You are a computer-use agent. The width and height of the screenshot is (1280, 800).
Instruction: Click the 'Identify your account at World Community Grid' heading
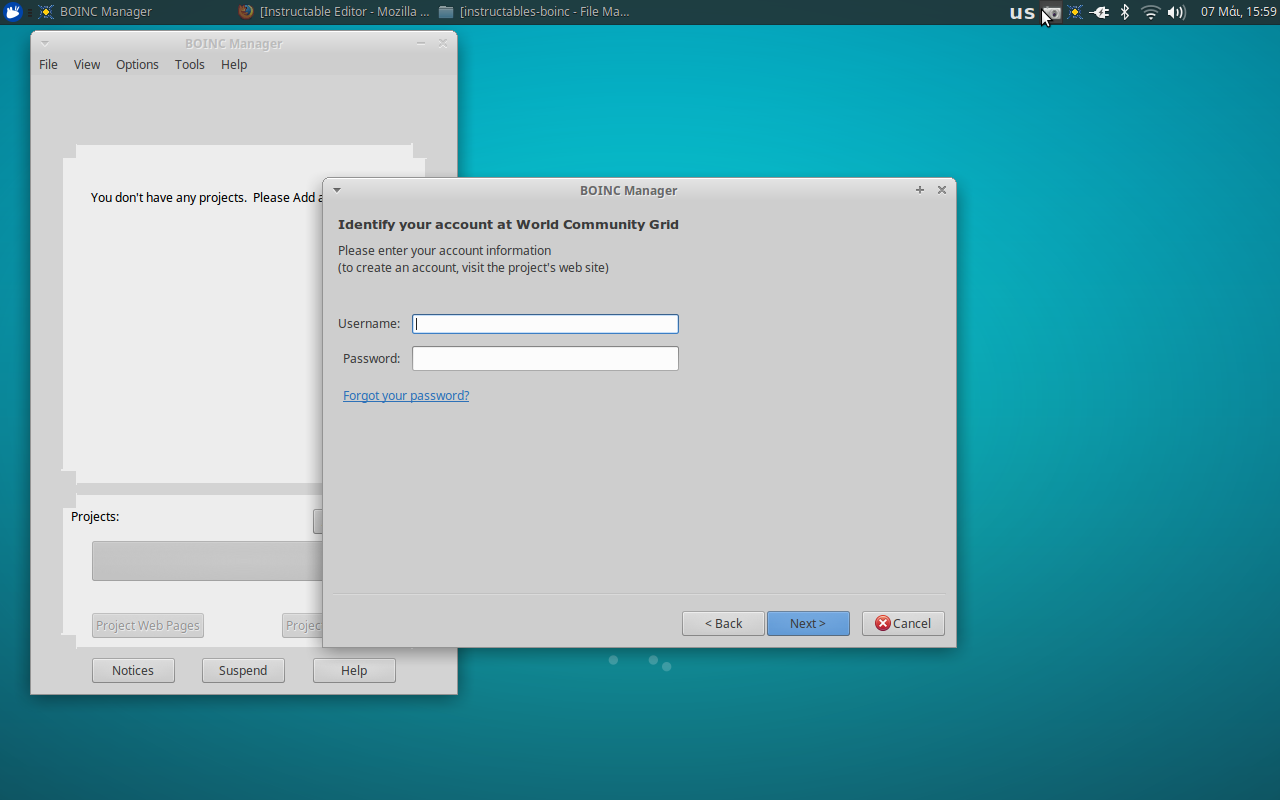point(508,224)
